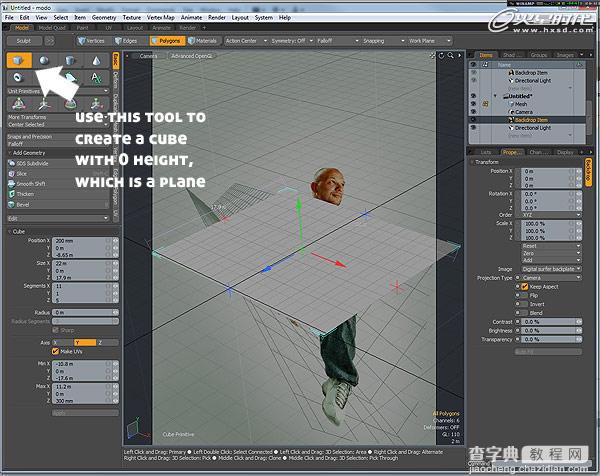Click the Slice tool
This screenshot has height=476, width=600.
tap(58, 174)
